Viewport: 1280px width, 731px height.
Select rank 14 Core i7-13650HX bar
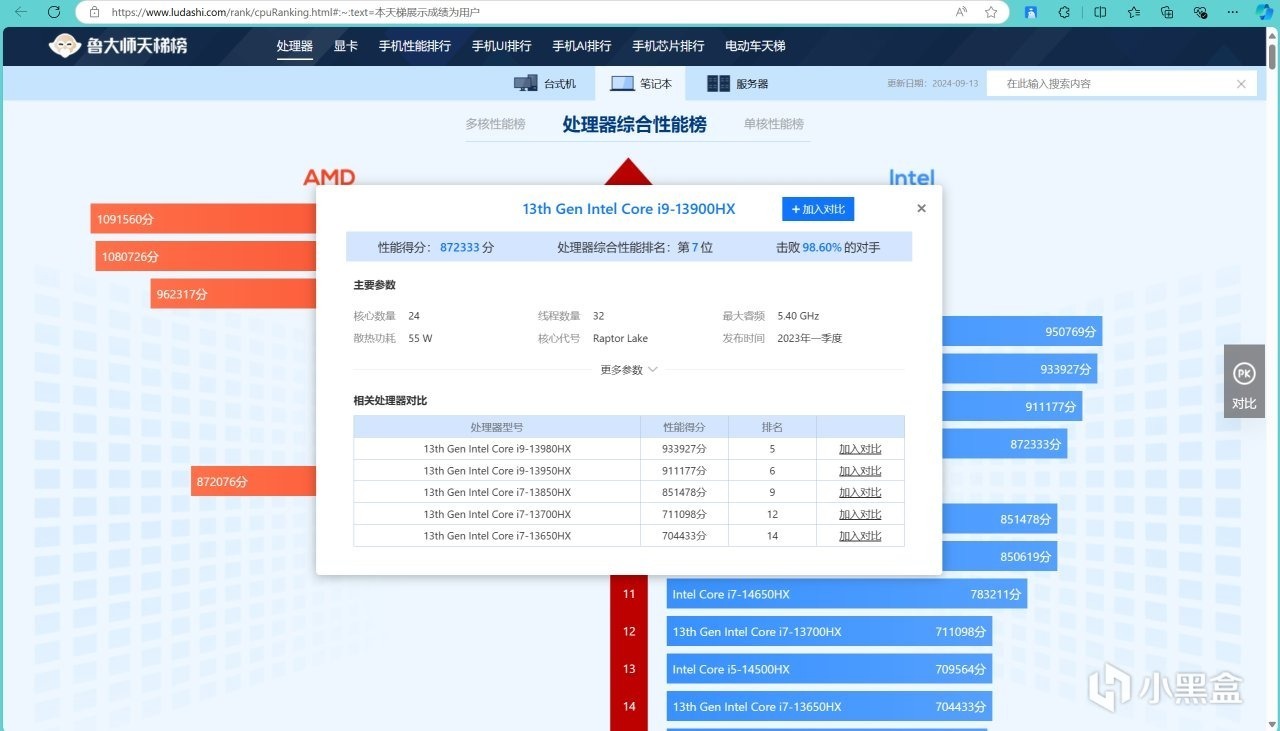point(829,707)
